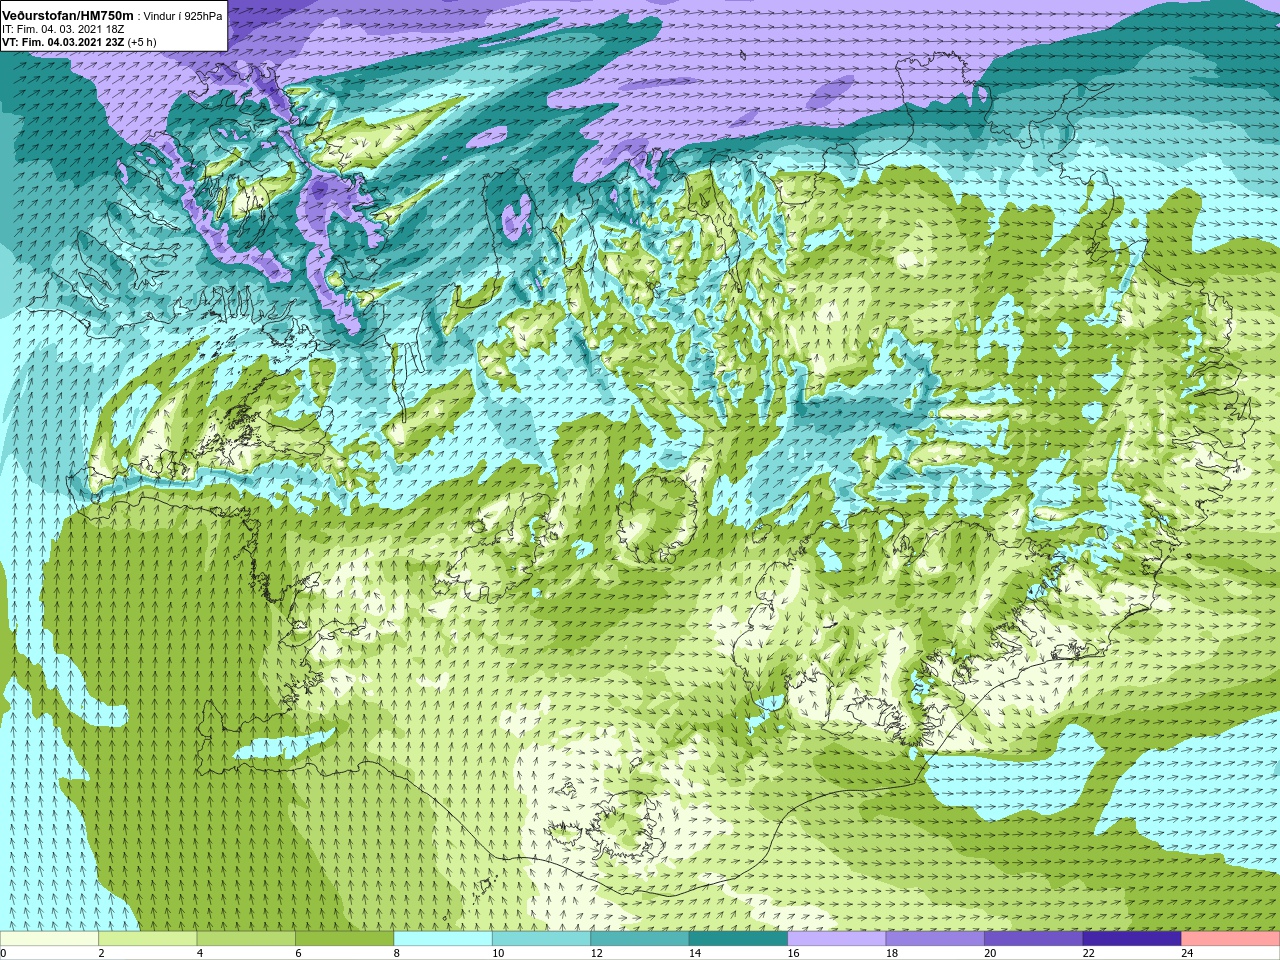
Task: Select the VT: Fim. 04.03.2021 23Z line
Action: coord(63,42)
